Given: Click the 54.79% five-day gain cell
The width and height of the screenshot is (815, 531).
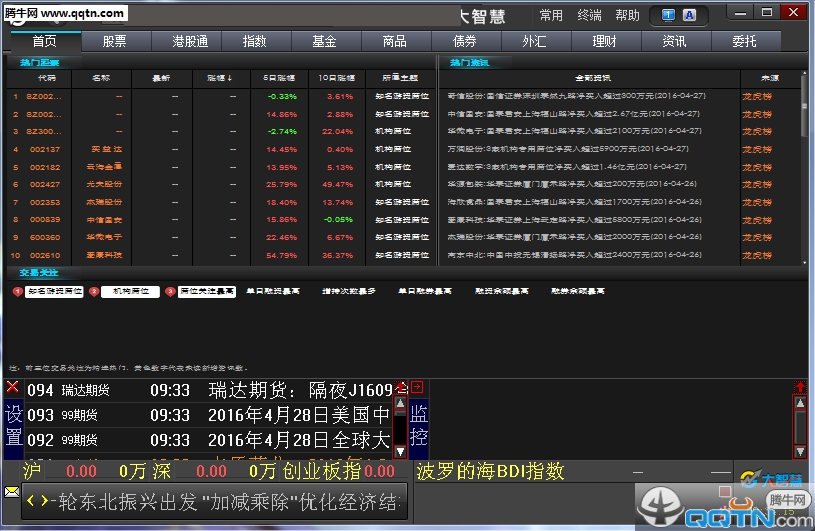Looking at the screenshot, I should coord(282,256).
